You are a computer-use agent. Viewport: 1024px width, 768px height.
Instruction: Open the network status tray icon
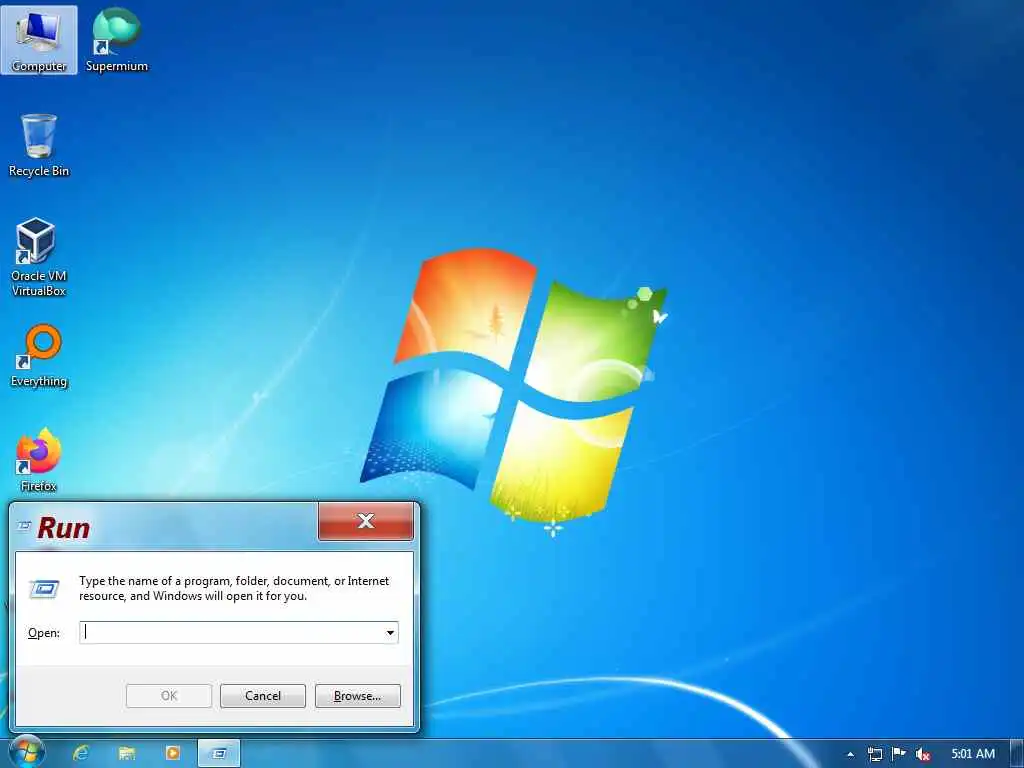(874, 754)
